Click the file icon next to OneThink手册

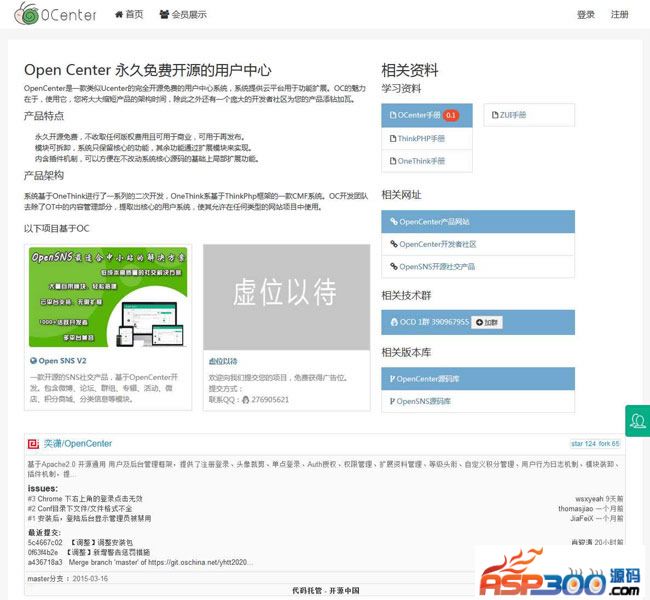pos(393,161)
